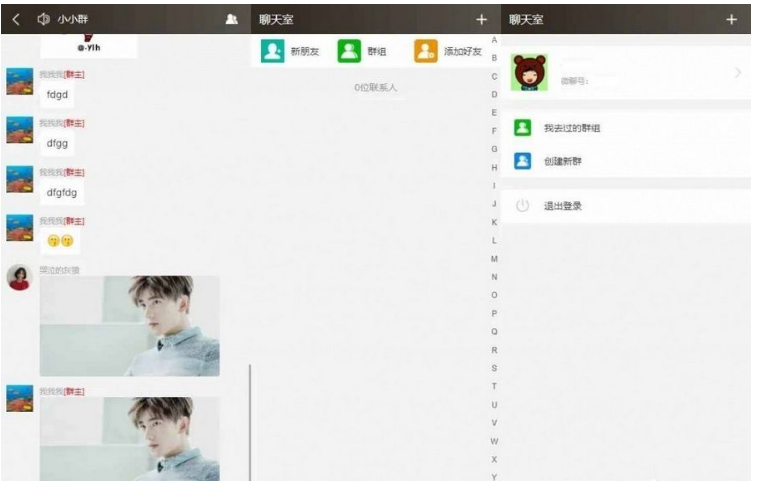Image resolution: width=758 pixels, height=481 pixels.
Task: Click green icon beside 我去过的群组
Action: click(x=523, y=128)
